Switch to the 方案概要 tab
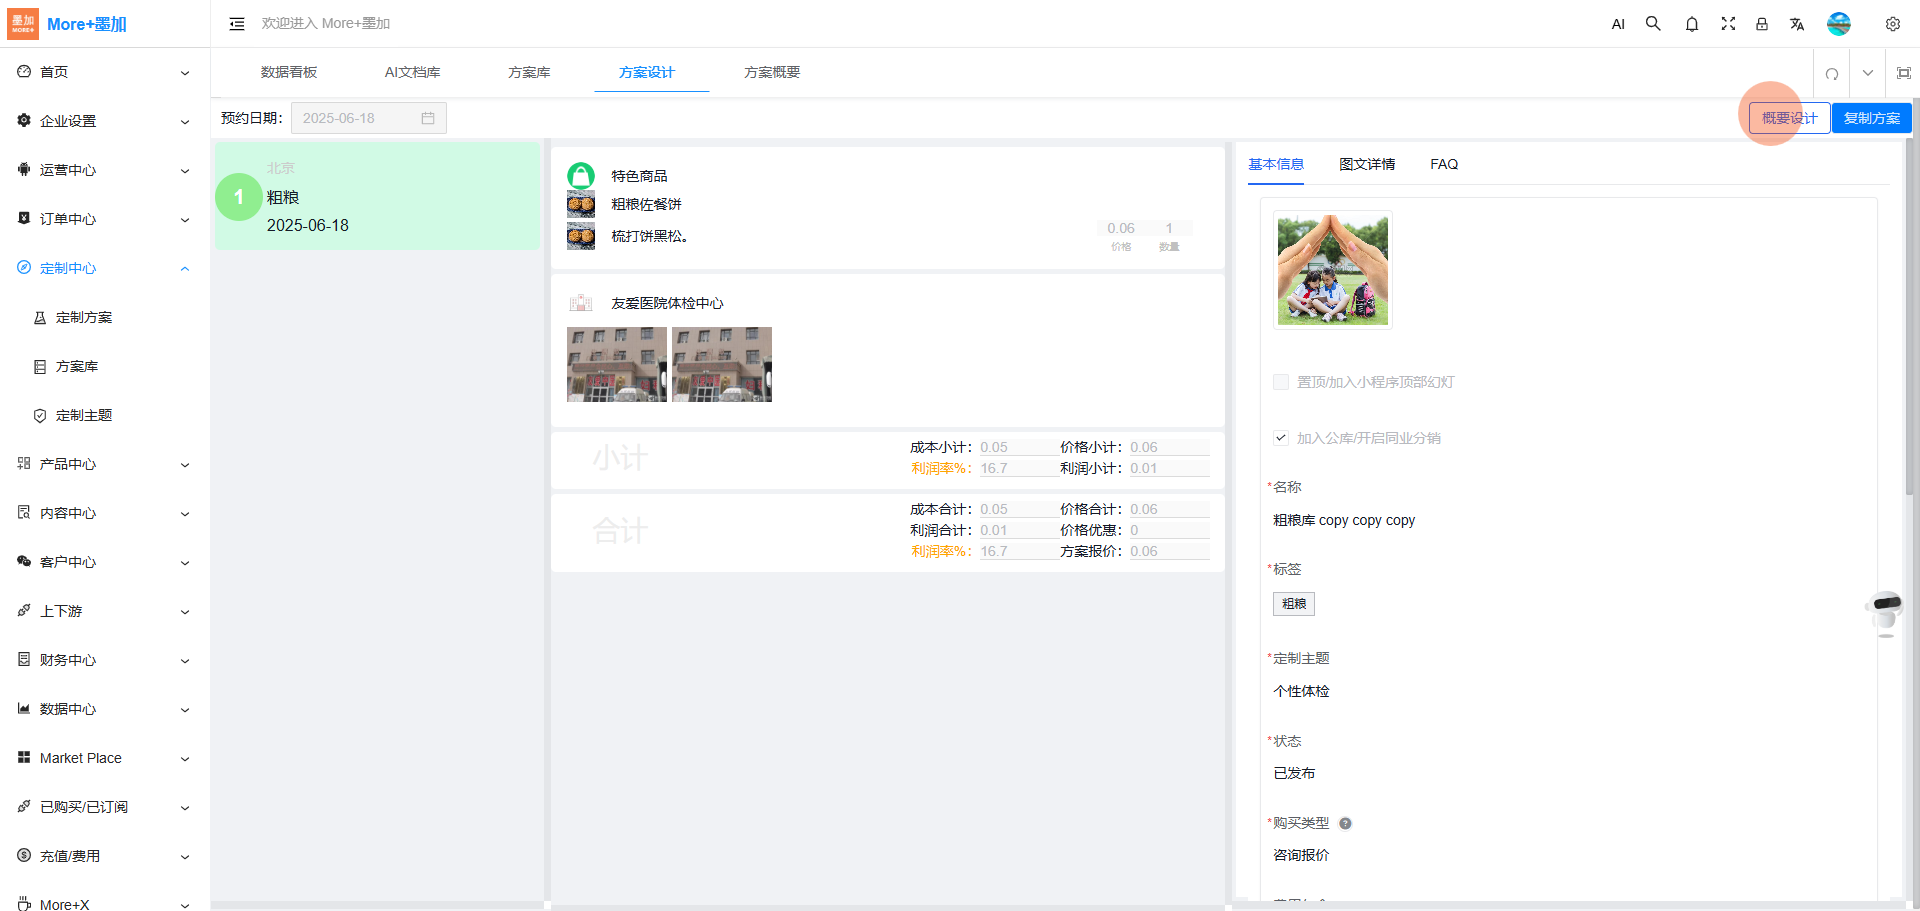The height and width of the screenshot is (911, 1920). pos(771,72)
